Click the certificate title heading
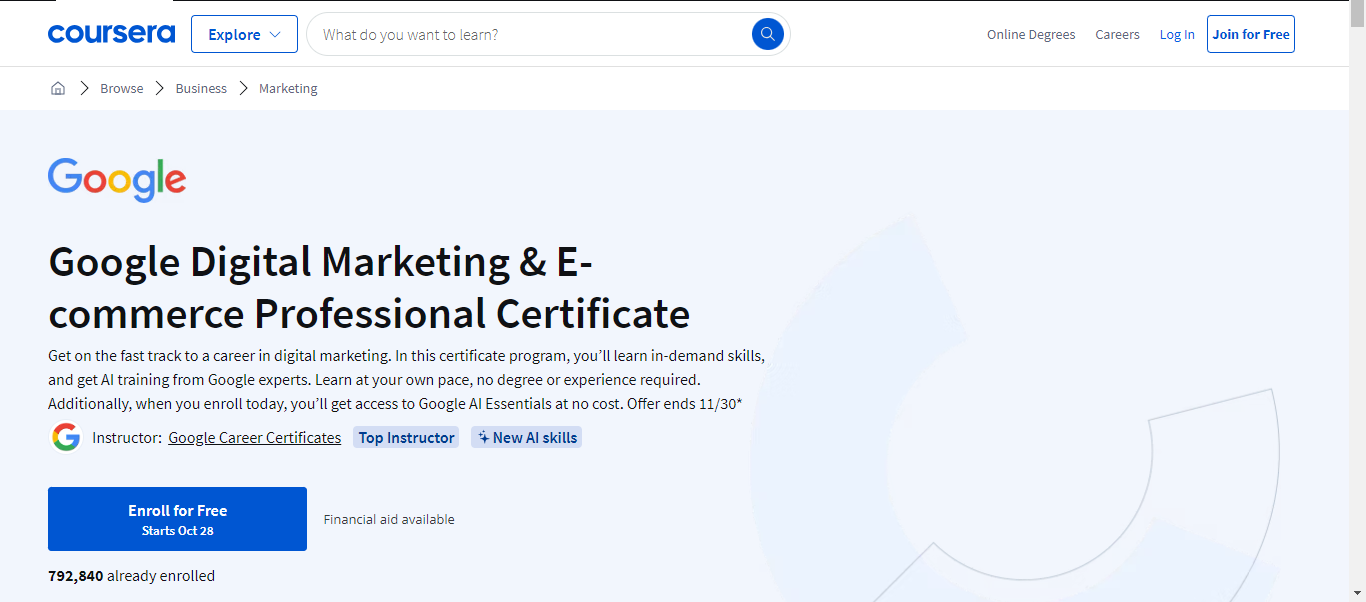The image size is (1366, 602). point(369,288)
